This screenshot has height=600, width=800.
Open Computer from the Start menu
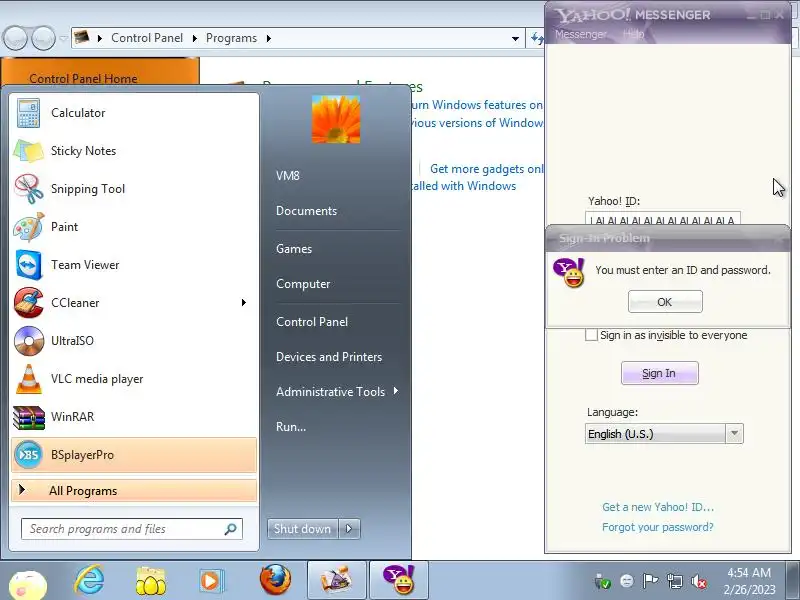pos(303,284)
